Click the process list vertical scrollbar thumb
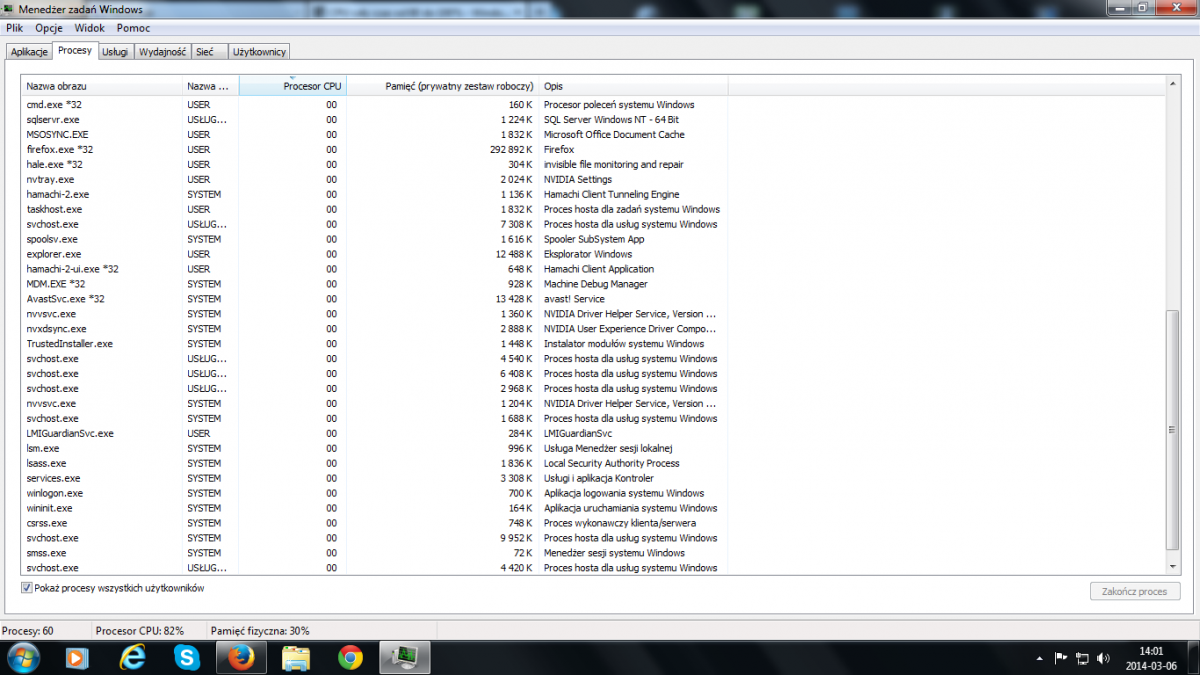 1174,429
